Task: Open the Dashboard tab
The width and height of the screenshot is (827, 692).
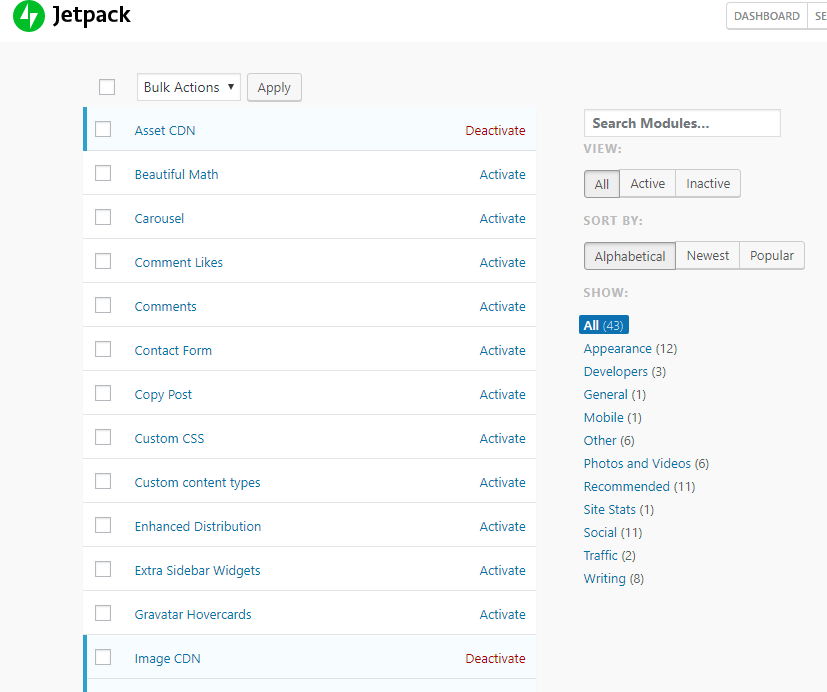Action: pos(766,16)
